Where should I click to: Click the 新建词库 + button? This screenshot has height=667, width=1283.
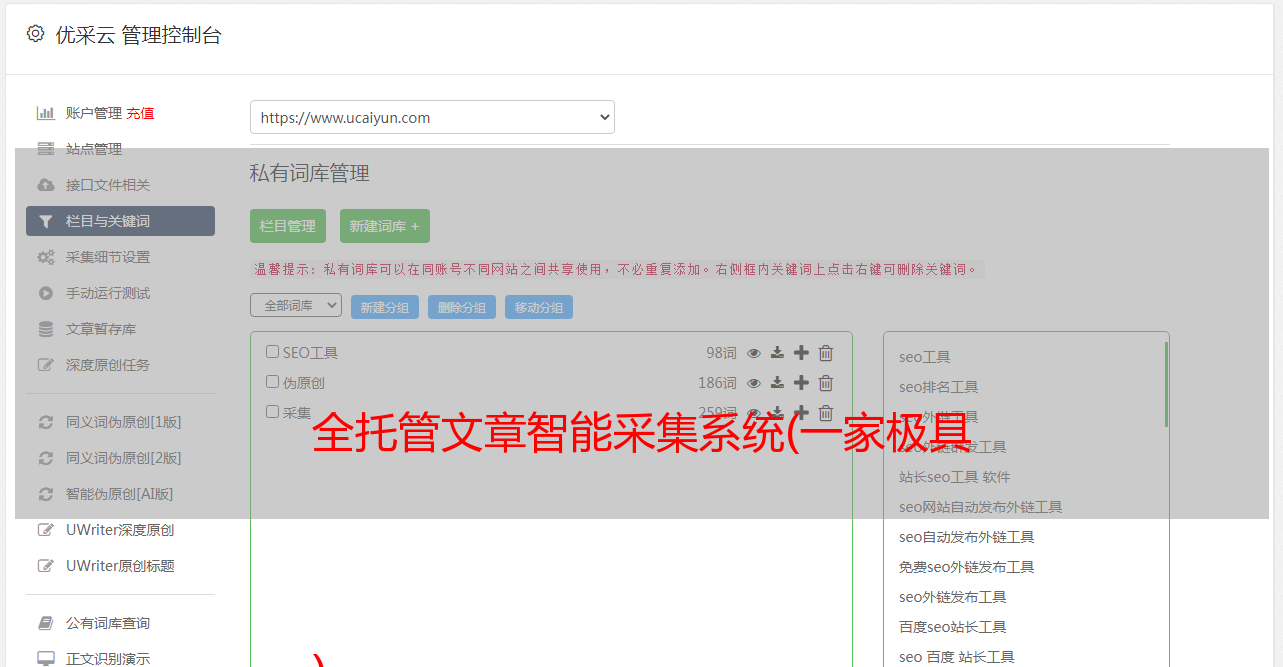(x=384, y=226)
